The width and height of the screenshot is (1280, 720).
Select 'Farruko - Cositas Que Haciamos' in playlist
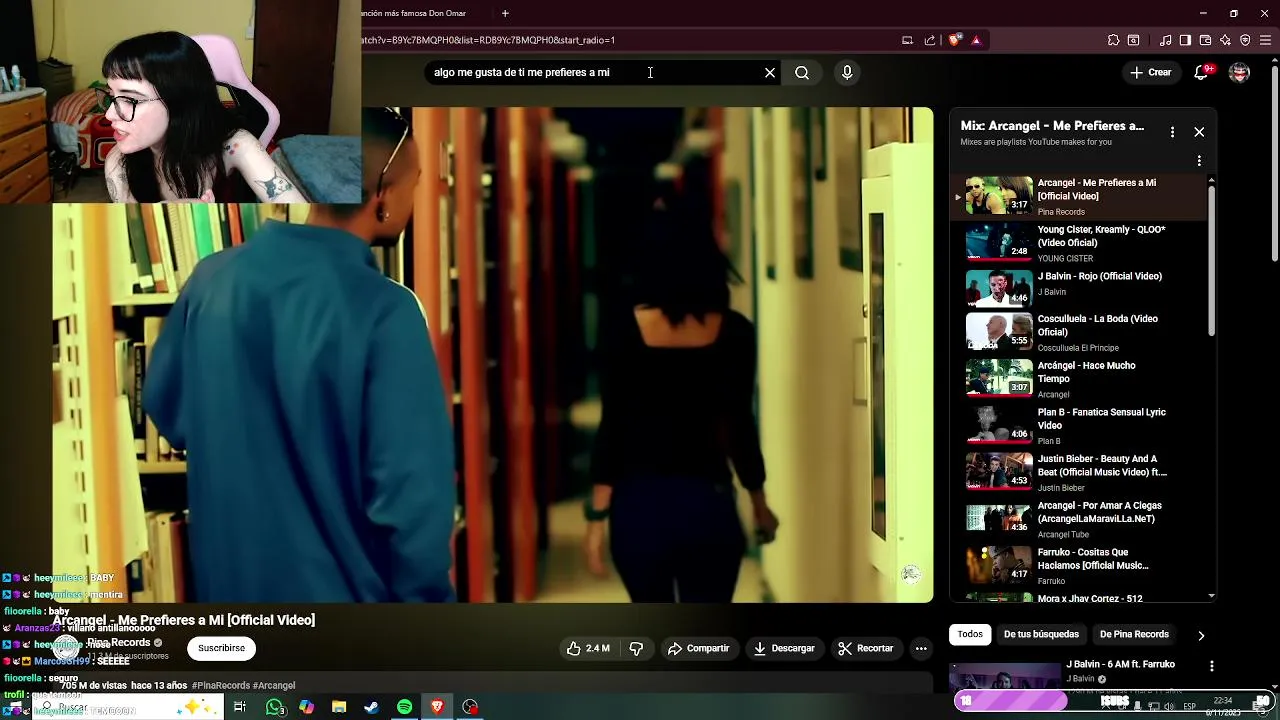point(1080,565)
